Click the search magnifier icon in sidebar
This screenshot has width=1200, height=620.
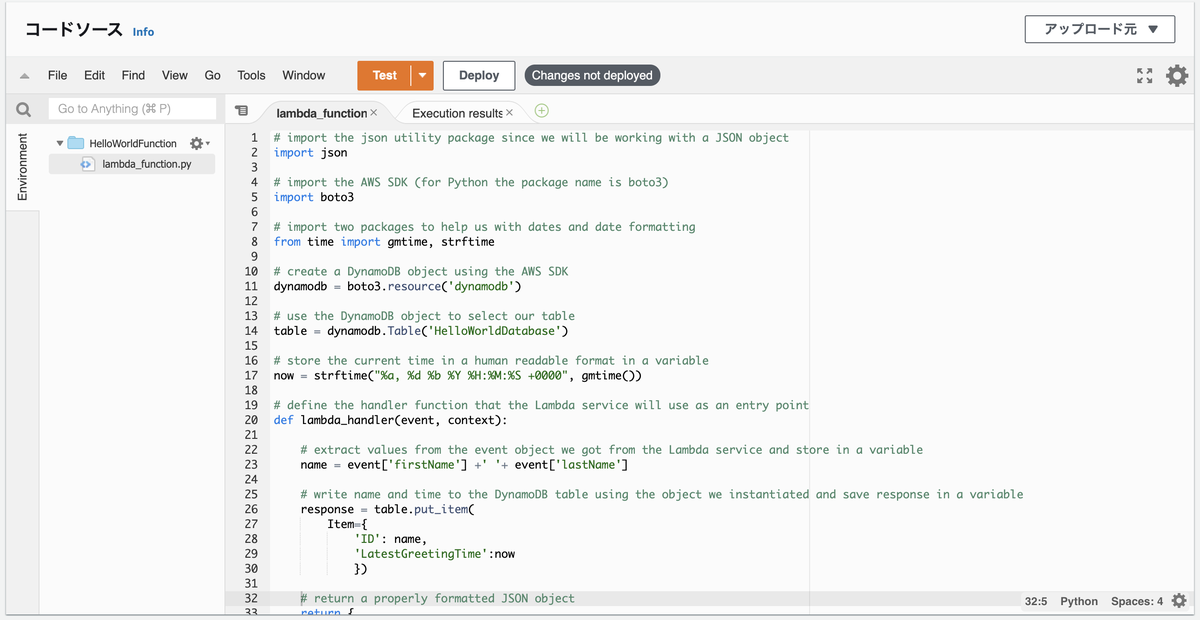tap(23, 109)
